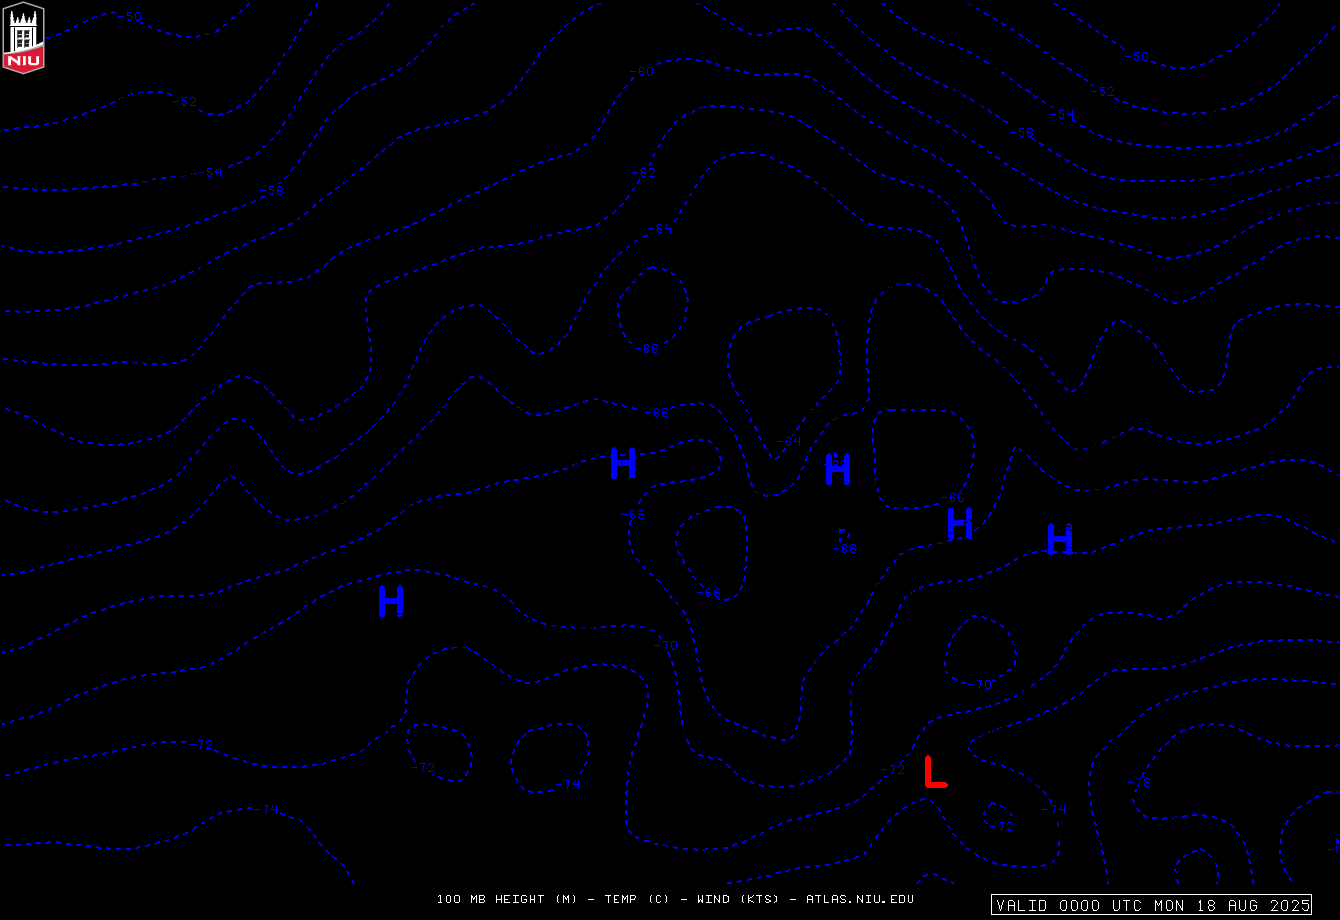The image size is (1340, 920).
Task: Select the easternmost blue H marker
Action: click(1060, 539)
